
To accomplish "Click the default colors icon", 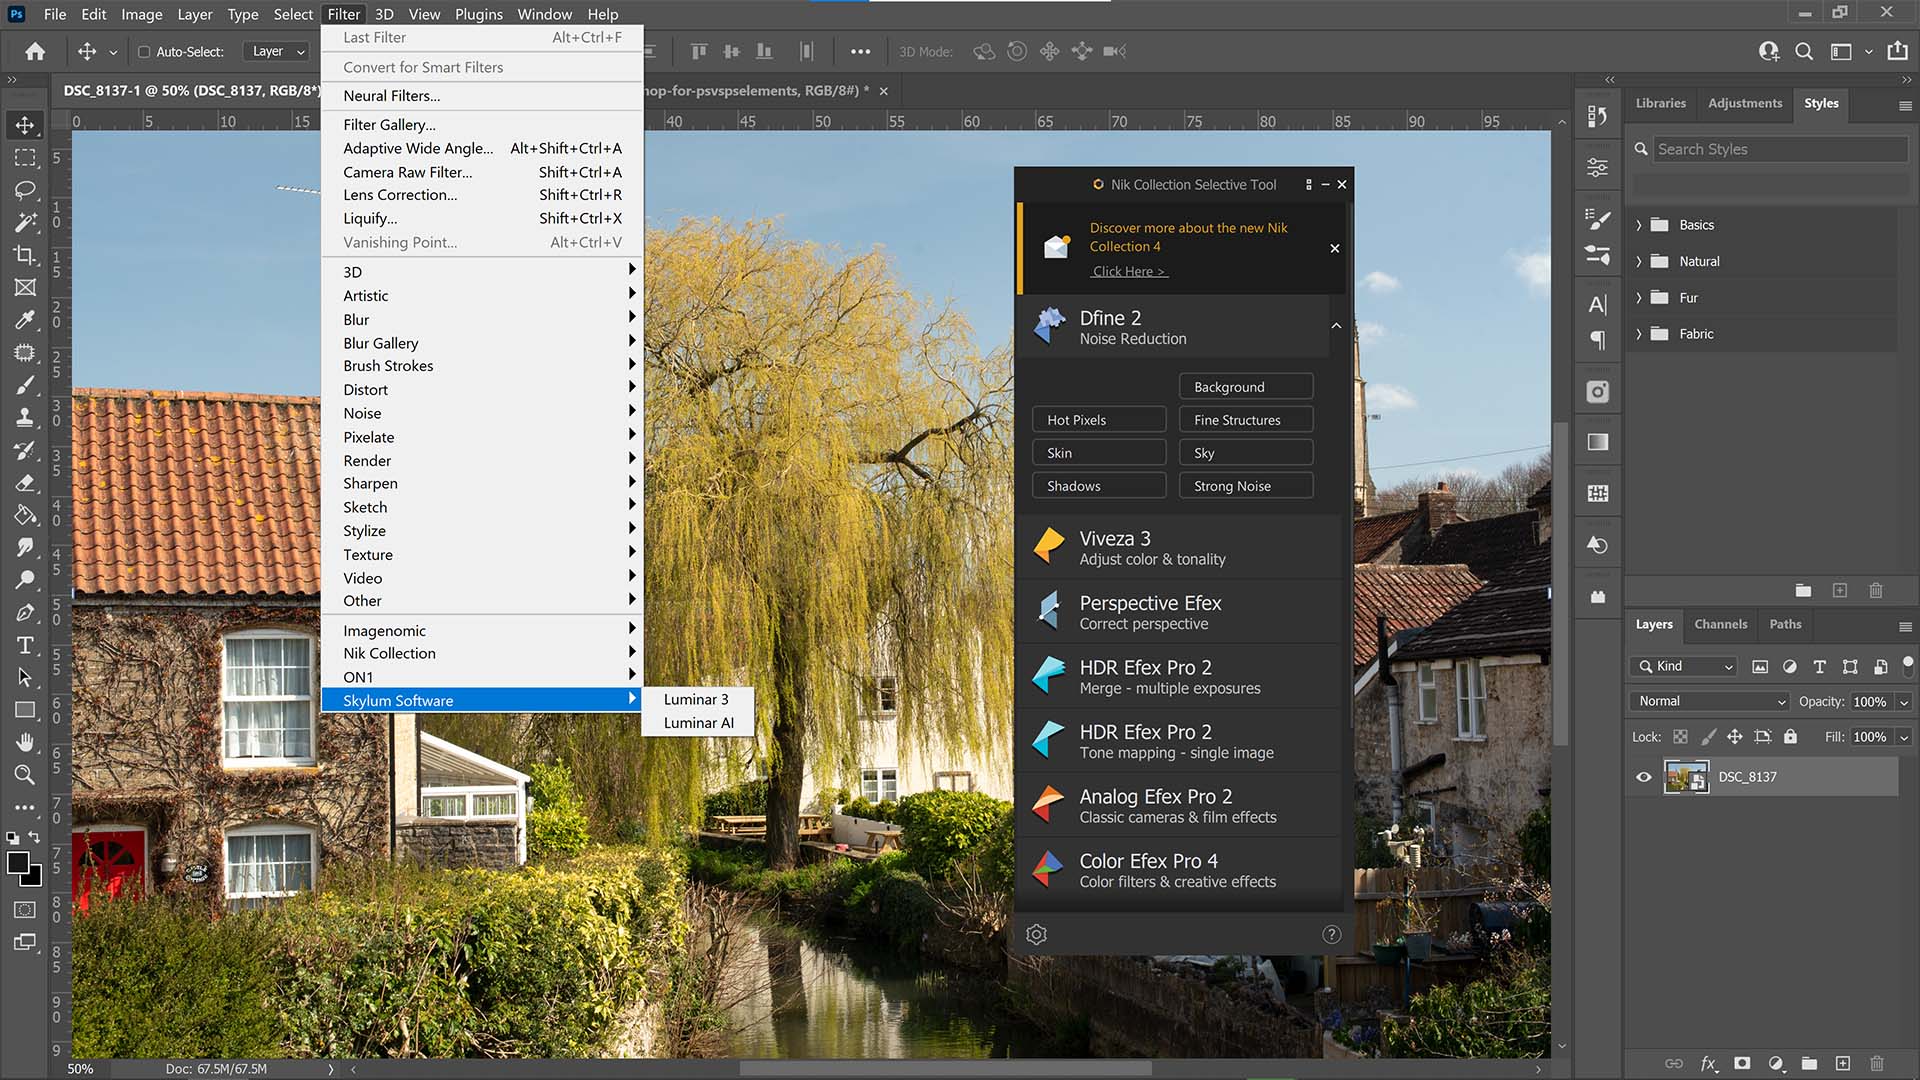I will pyautogui.click(x=12, y=838).
